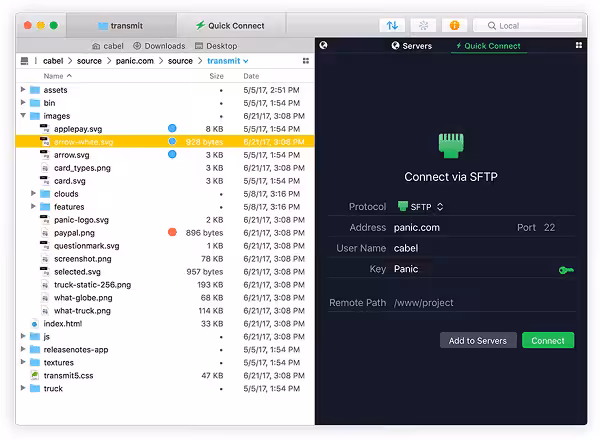Open the cabel home favorite

(108, 46)
